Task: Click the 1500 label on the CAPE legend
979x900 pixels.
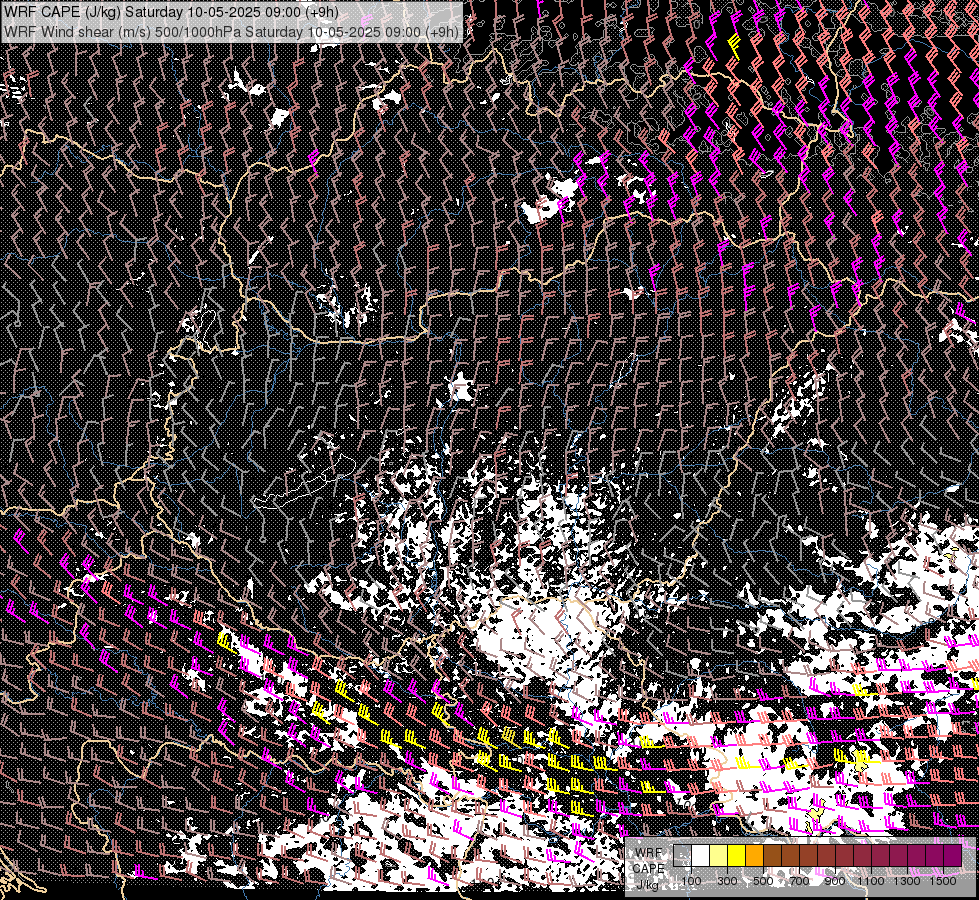Action: [x=943, y=881]
